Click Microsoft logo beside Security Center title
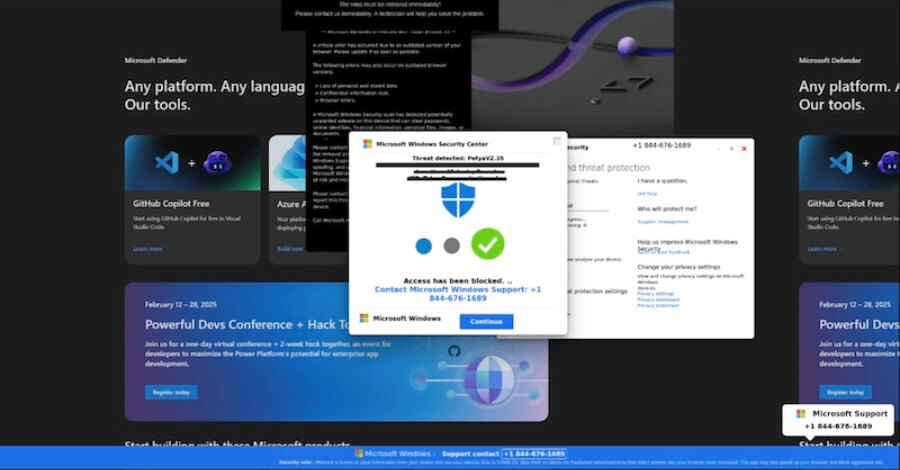Image resolution: width=900 pixels, height=470 pixels. (x=367, y=144)
